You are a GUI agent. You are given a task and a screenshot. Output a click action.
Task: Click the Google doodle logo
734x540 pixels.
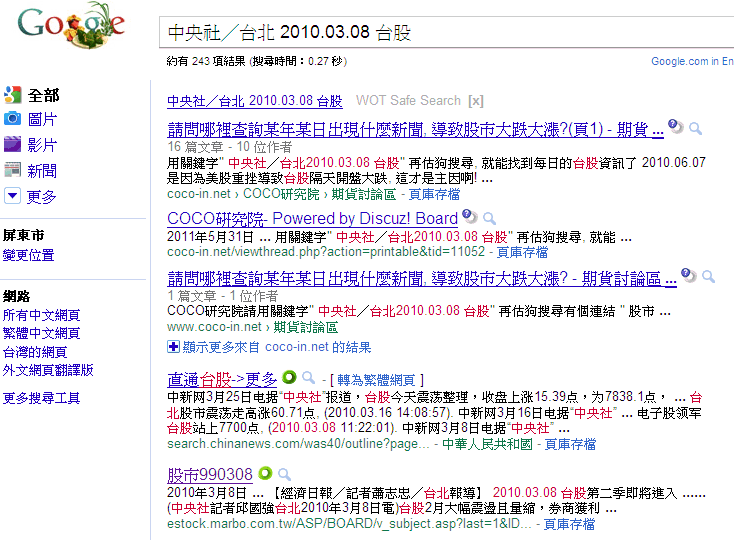pos(71,25)
